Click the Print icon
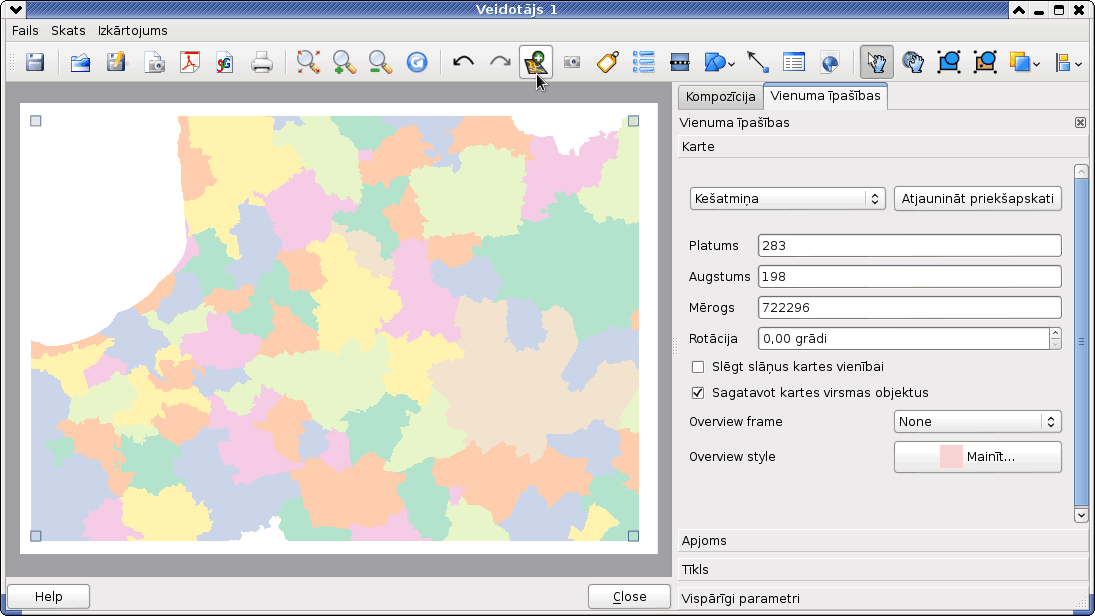Viewport: 1095px width, 616px height. tap(262, 62)
